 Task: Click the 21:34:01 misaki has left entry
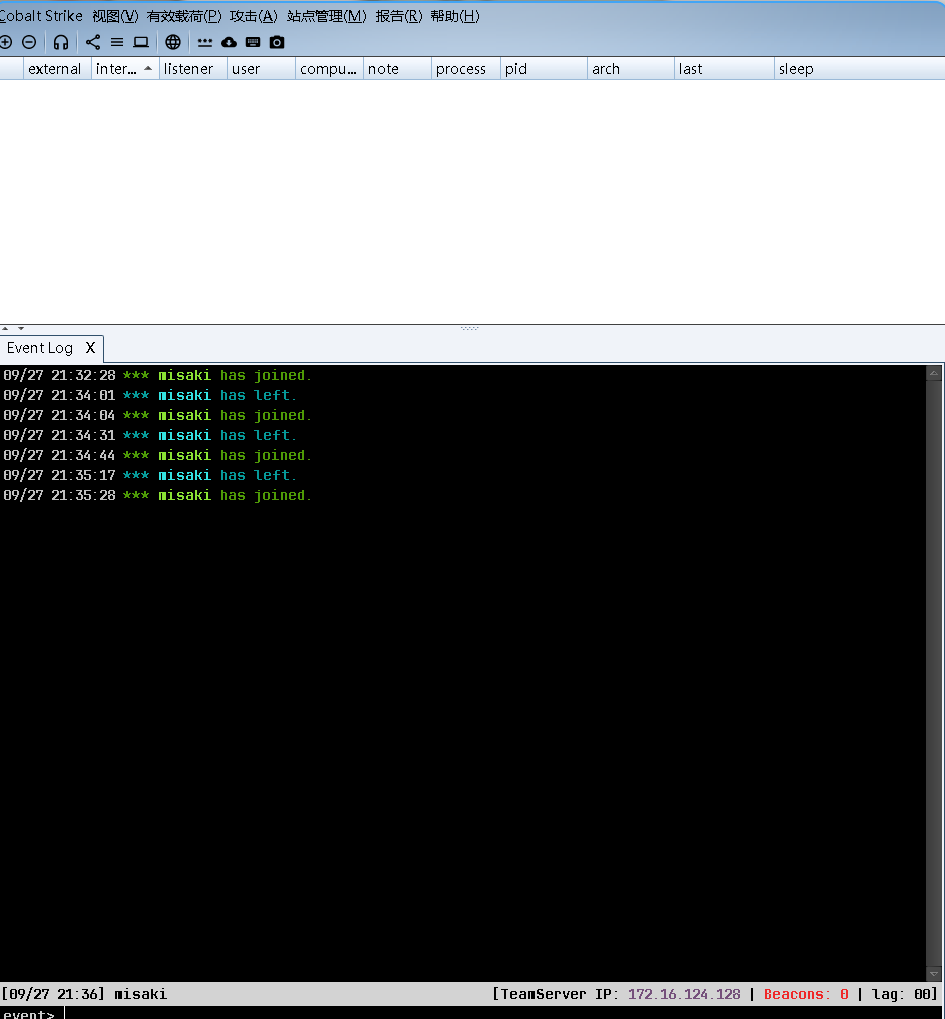pyautogui.click(x=149, y=396)
